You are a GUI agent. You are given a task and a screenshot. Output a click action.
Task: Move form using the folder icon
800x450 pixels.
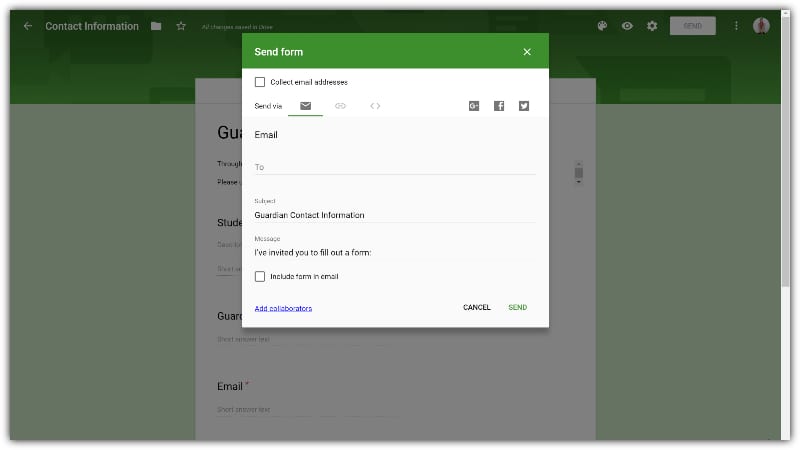156,26
